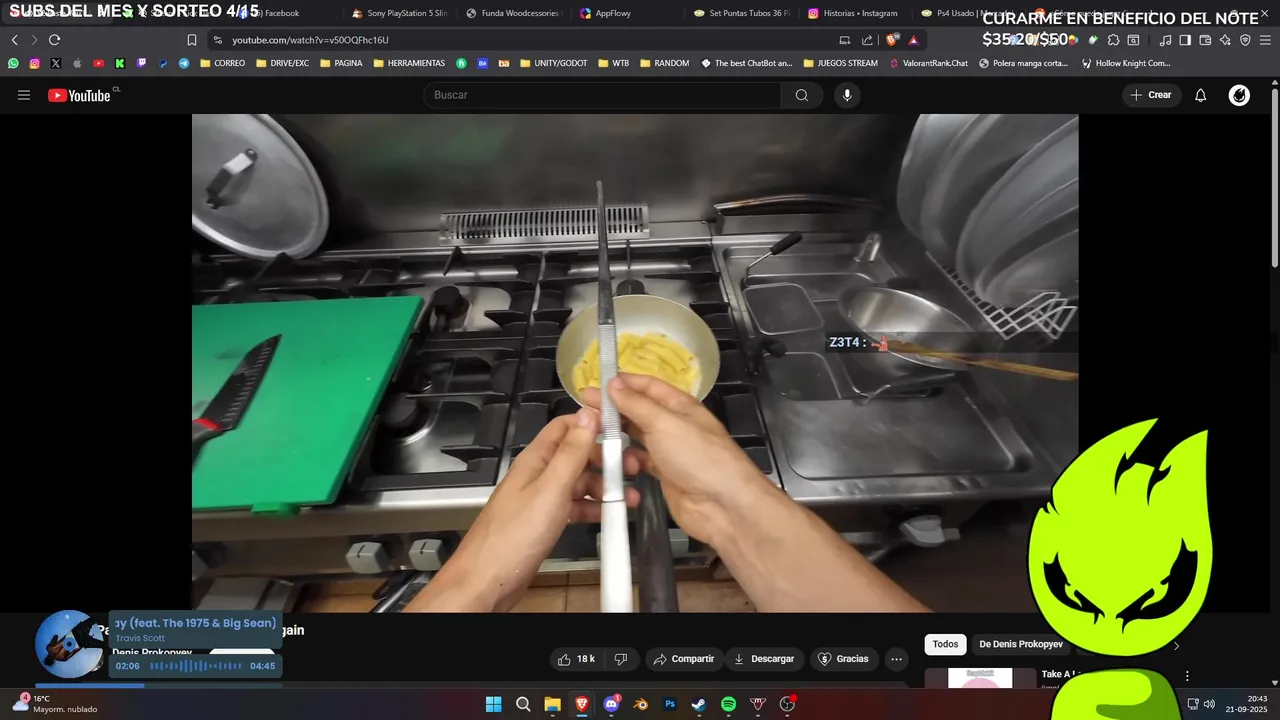1280x720 pixels.
Task: Open Polera manga corta bookmark
Action: tap(1024, 63)
